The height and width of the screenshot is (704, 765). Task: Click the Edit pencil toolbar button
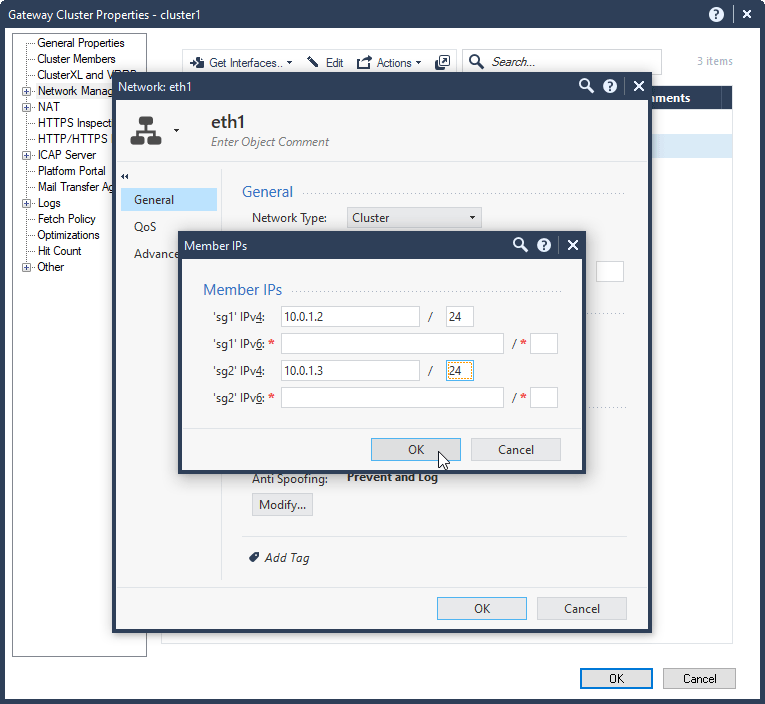point(325,62)
